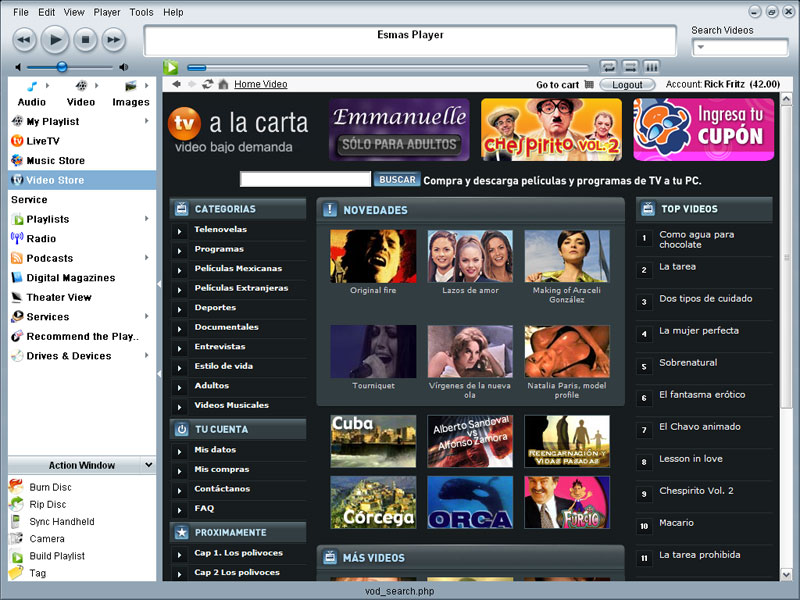Click the Tag icon in Action Window

pos(16,572)
